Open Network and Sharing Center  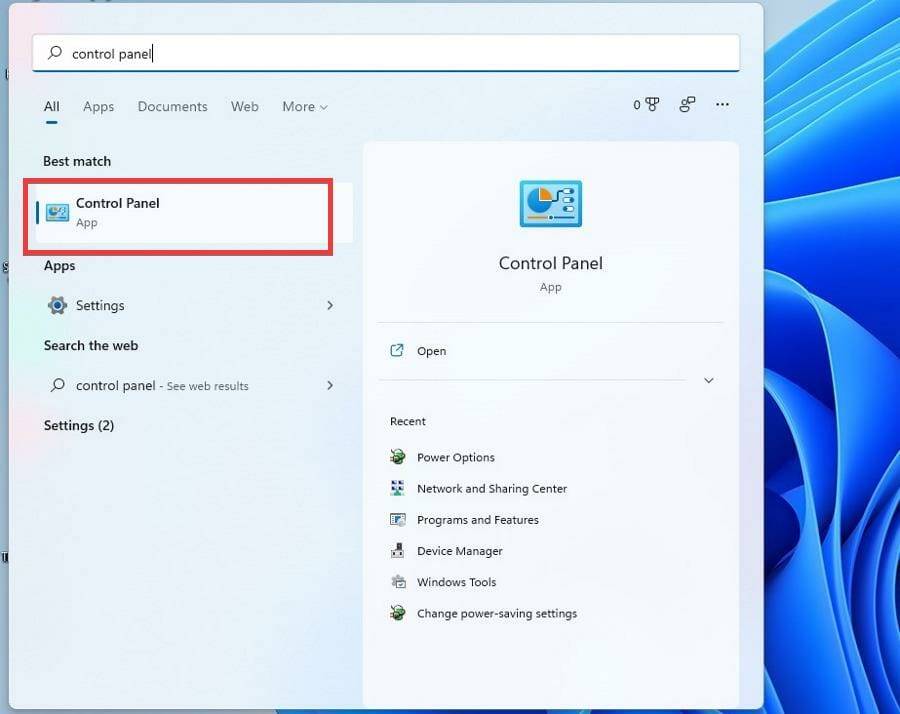(x=491, y=489)
